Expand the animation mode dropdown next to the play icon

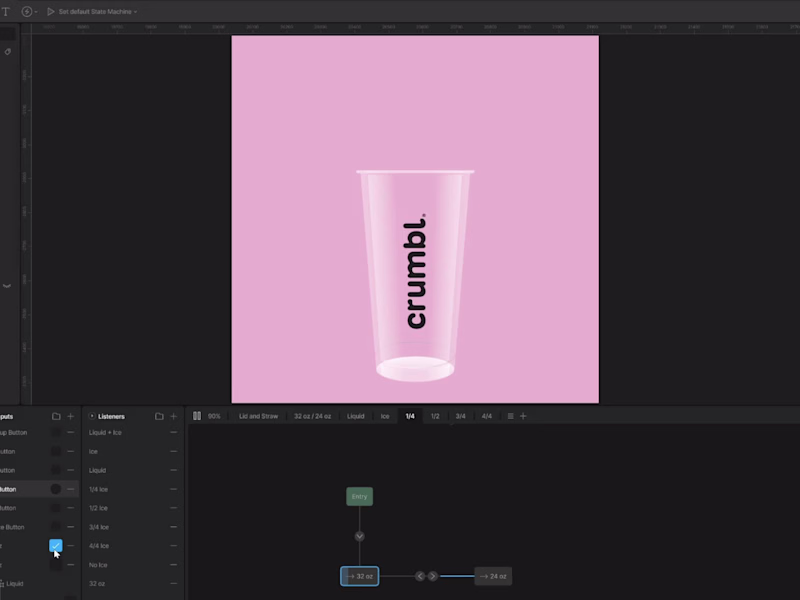click(x=36, y=11)
